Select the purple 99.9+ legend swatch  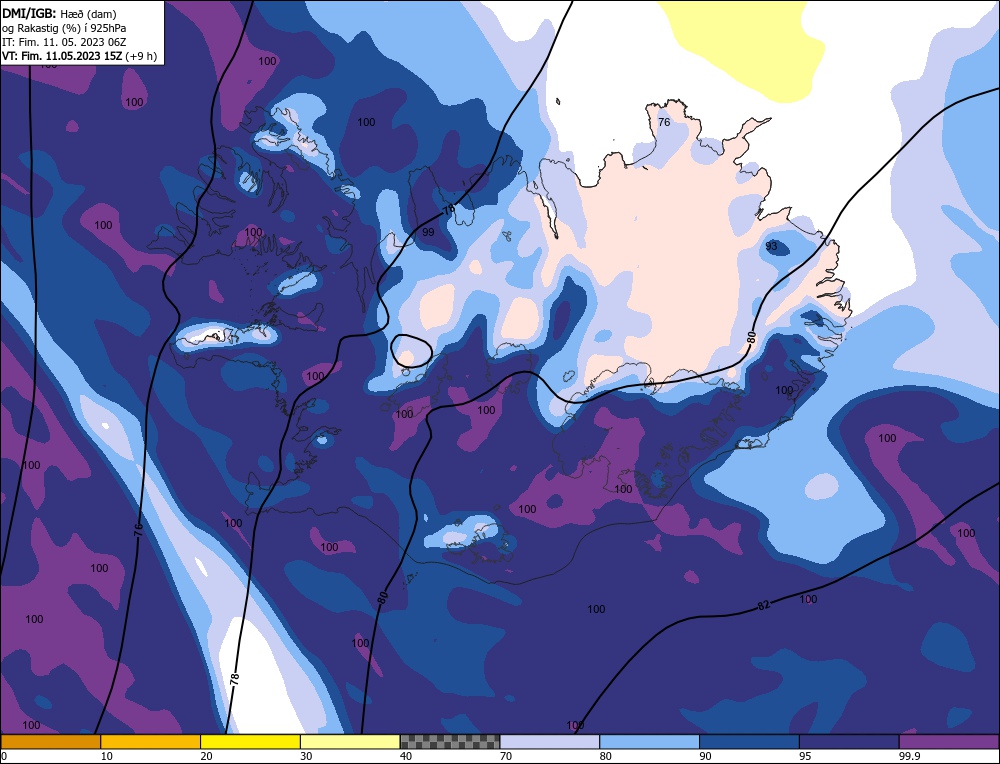[949, 742]
